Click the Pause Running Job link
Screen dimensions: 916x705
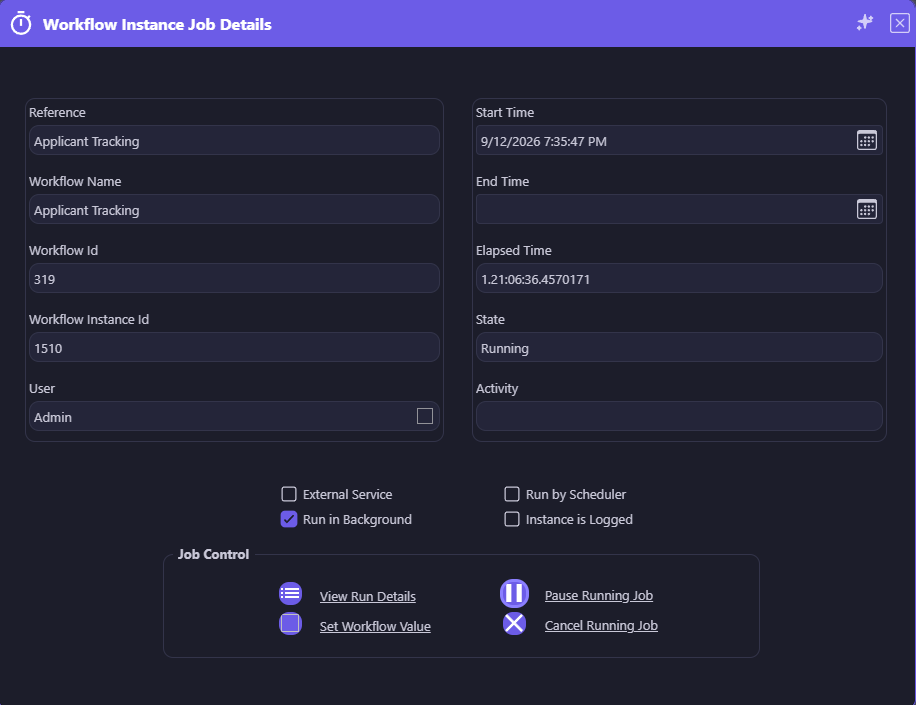[599, 595]
